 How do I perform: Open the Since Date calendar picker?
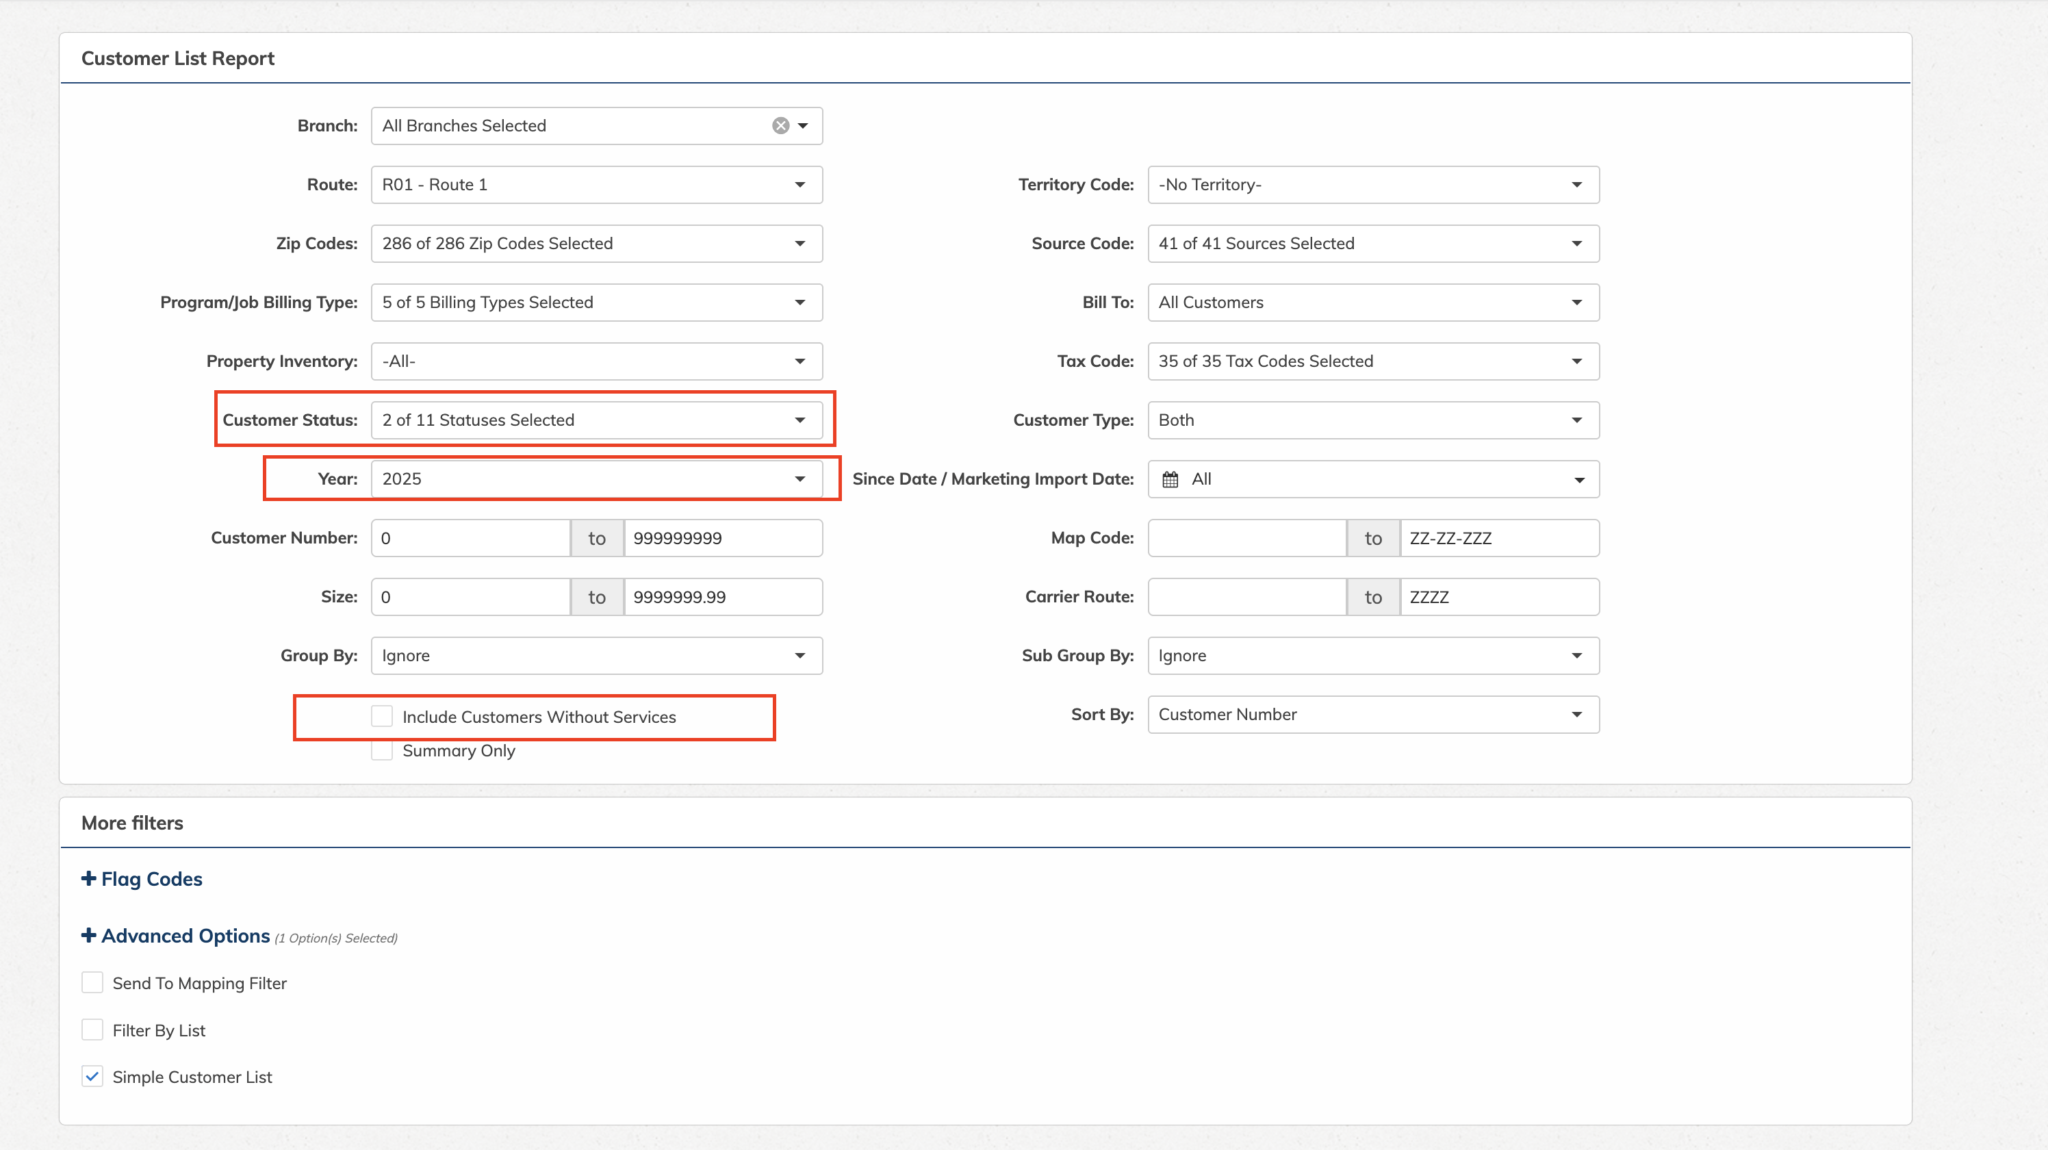click(x=1170, y=478)
